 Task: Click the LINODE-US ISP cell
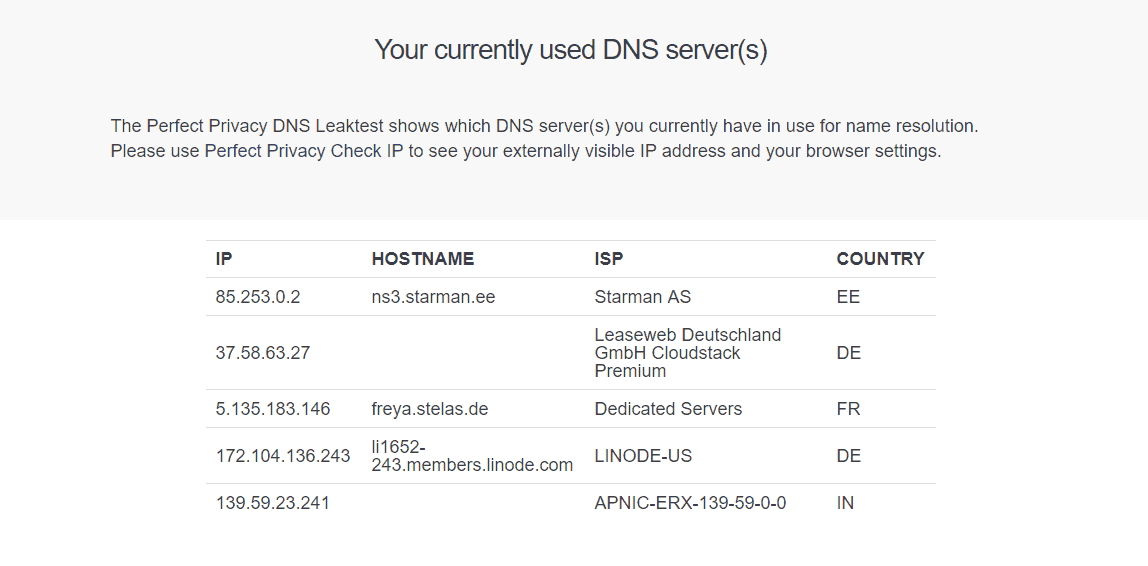coord(643,455)
